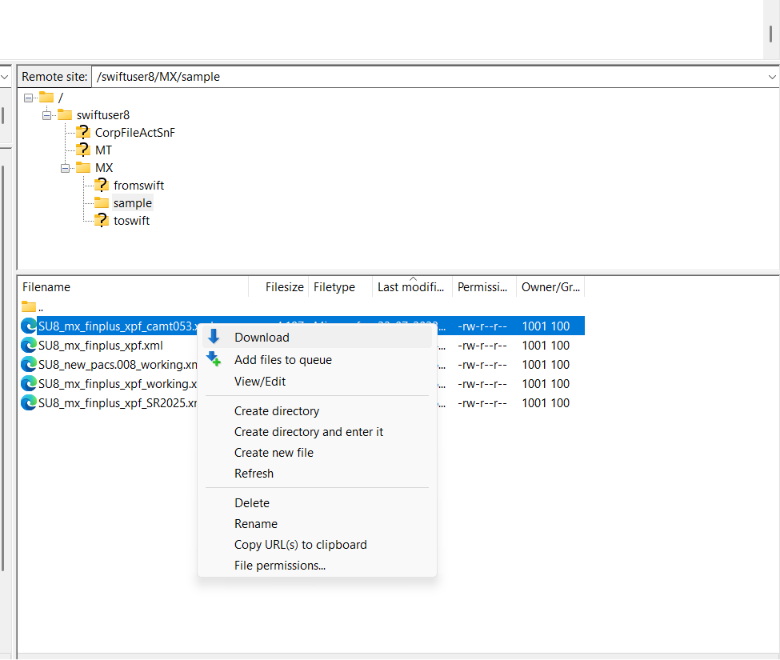Click the Add files to queue icon
The width and height of the screenshot is (780, 660).
[214, 359]
